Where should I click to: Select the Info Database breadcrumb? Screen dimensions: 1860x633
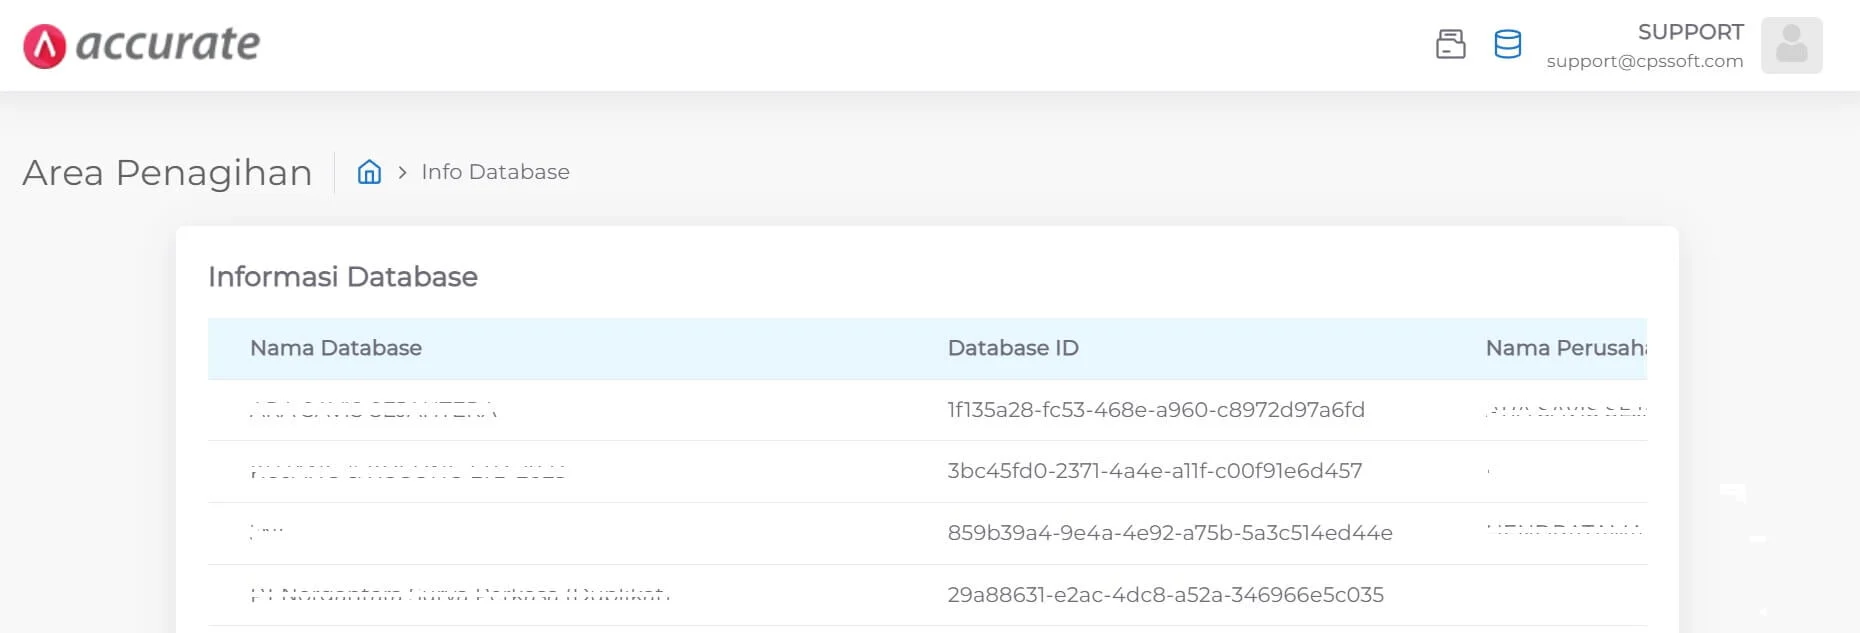coord(495,172)
